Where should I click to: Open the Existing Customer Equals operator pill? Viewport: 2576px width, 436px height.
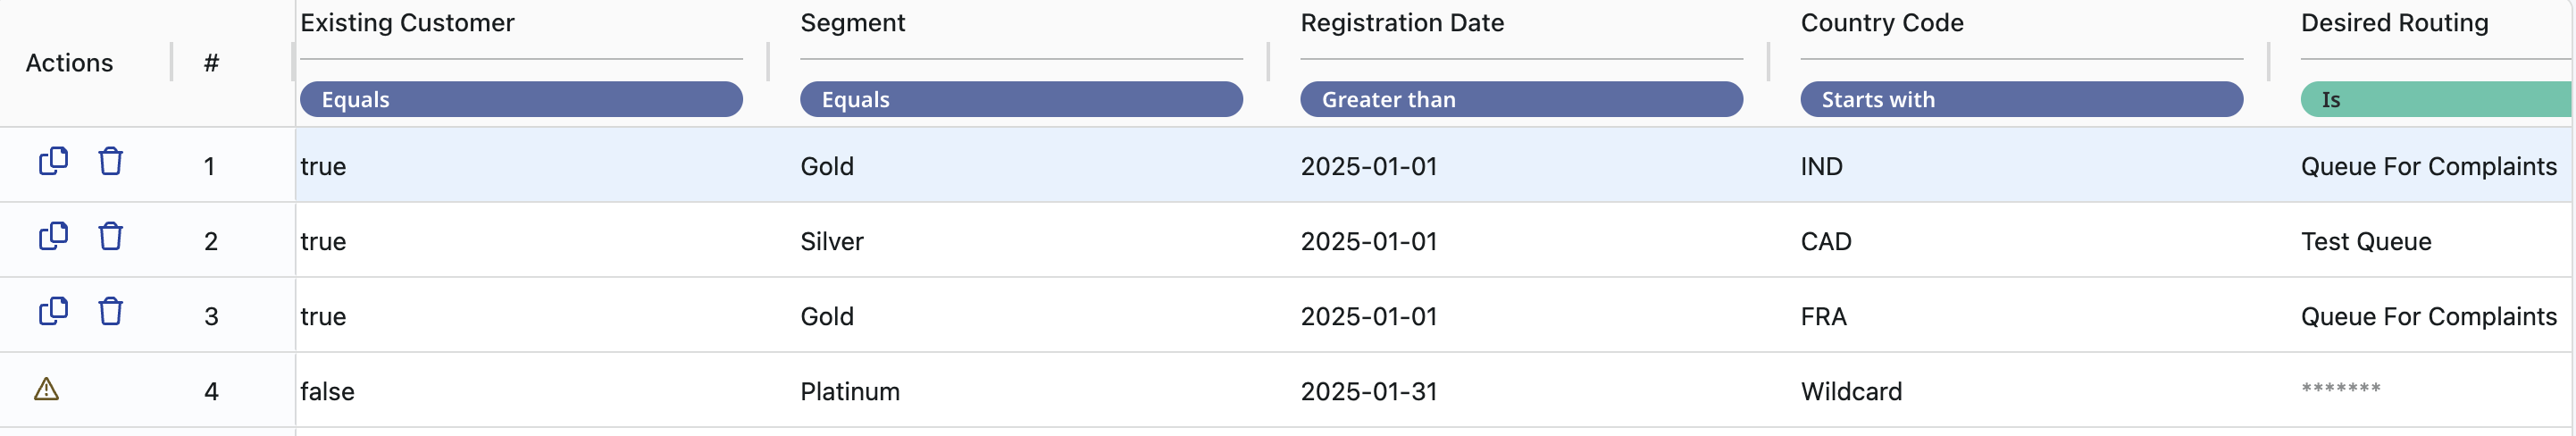click(520, 100)
